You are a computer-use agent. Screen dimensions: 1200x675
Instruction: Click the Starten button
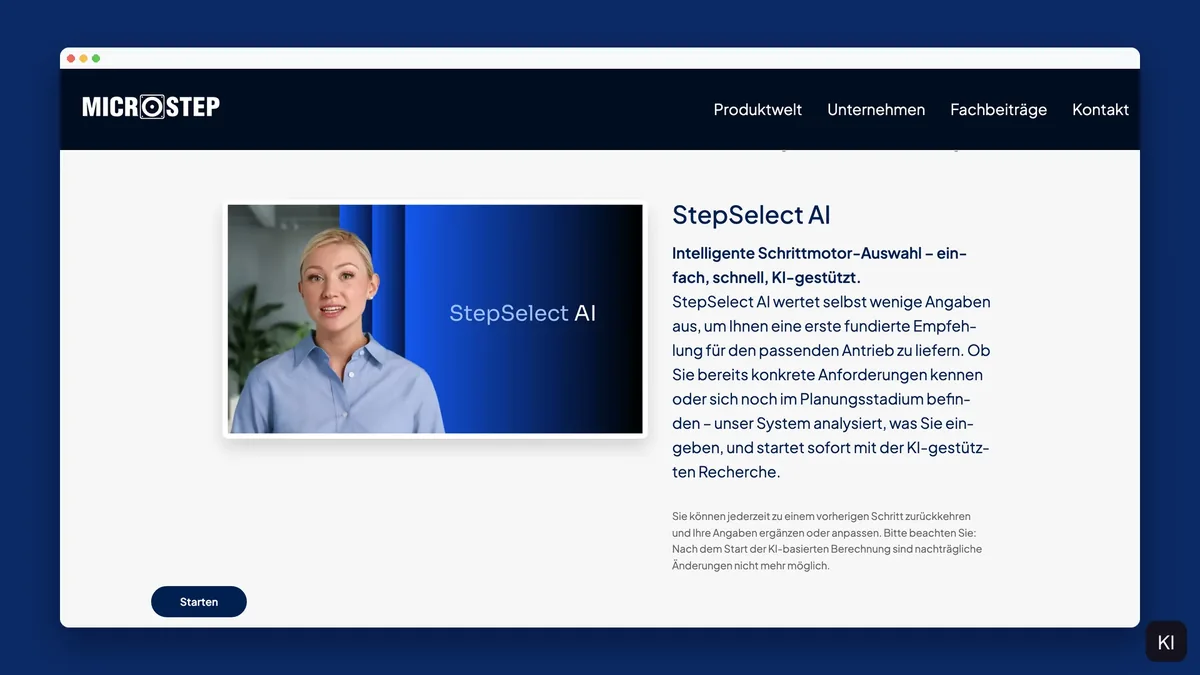click(199, 602)
